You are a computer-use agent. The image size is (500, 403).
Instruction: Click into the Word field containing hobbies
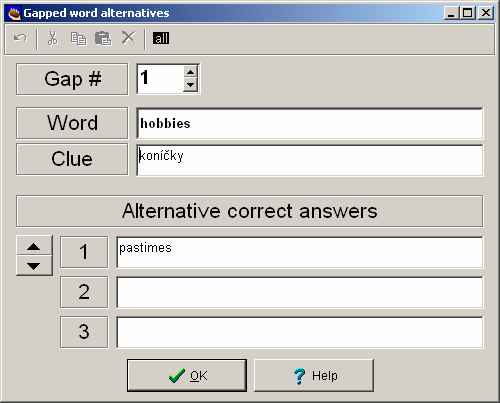point(310,123)
